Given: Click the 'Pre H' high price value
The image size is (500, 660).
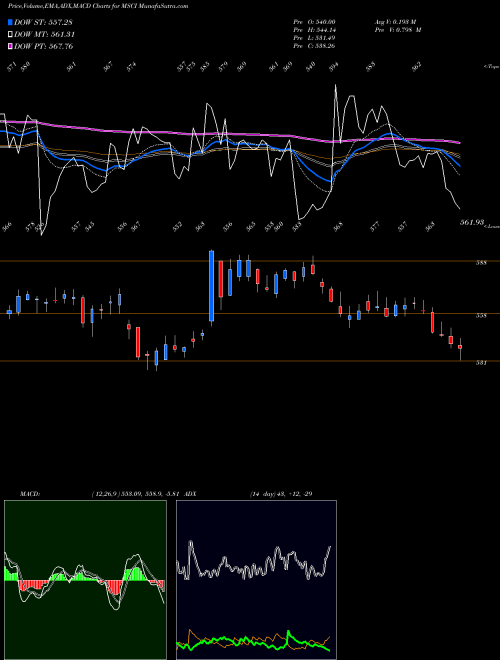Looking at the screenshot, I should pos(324,30).
